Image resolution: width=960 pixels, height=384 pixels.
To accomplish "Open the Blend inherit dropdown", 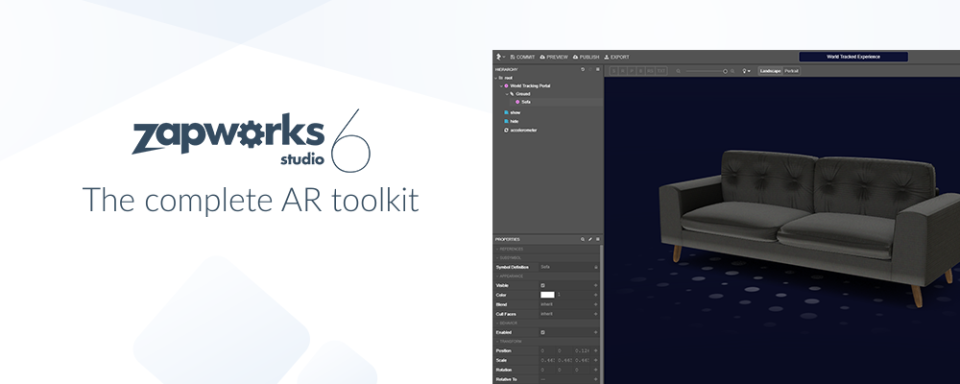I will [565, 304].
